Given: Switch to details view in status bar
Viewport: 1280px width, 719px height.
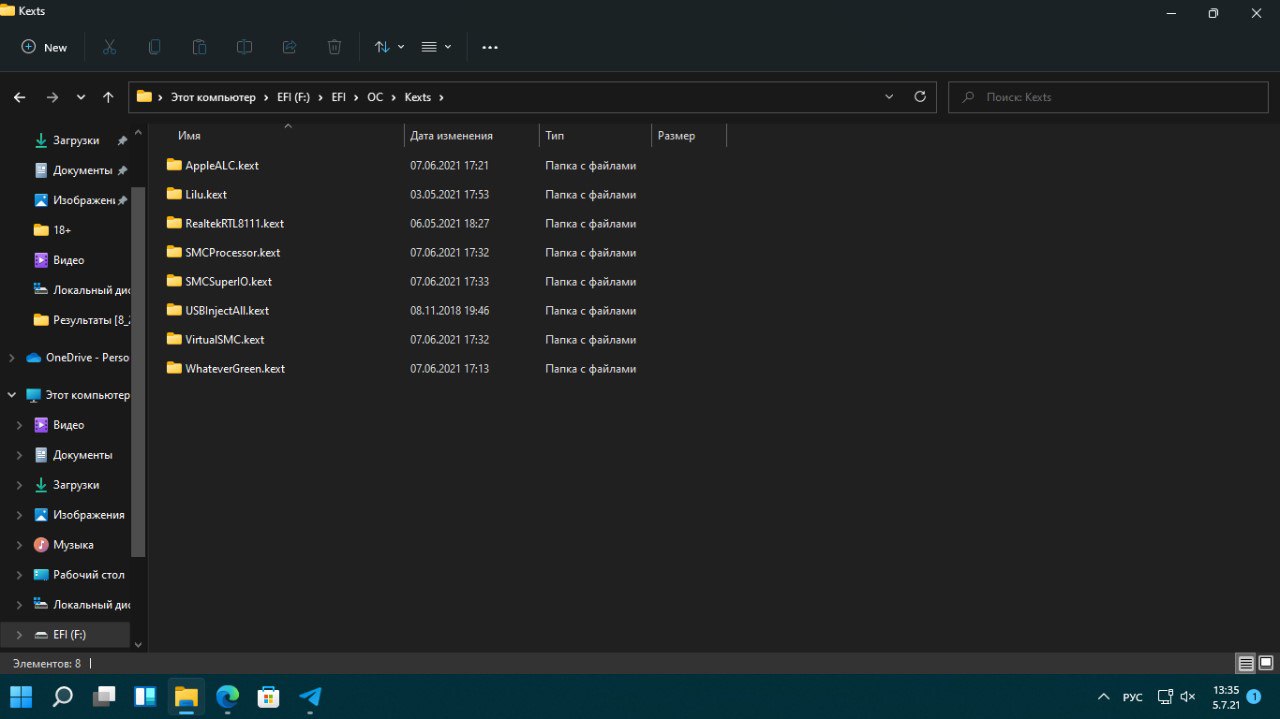Looking at the screenshot, I should point(1245,663).
